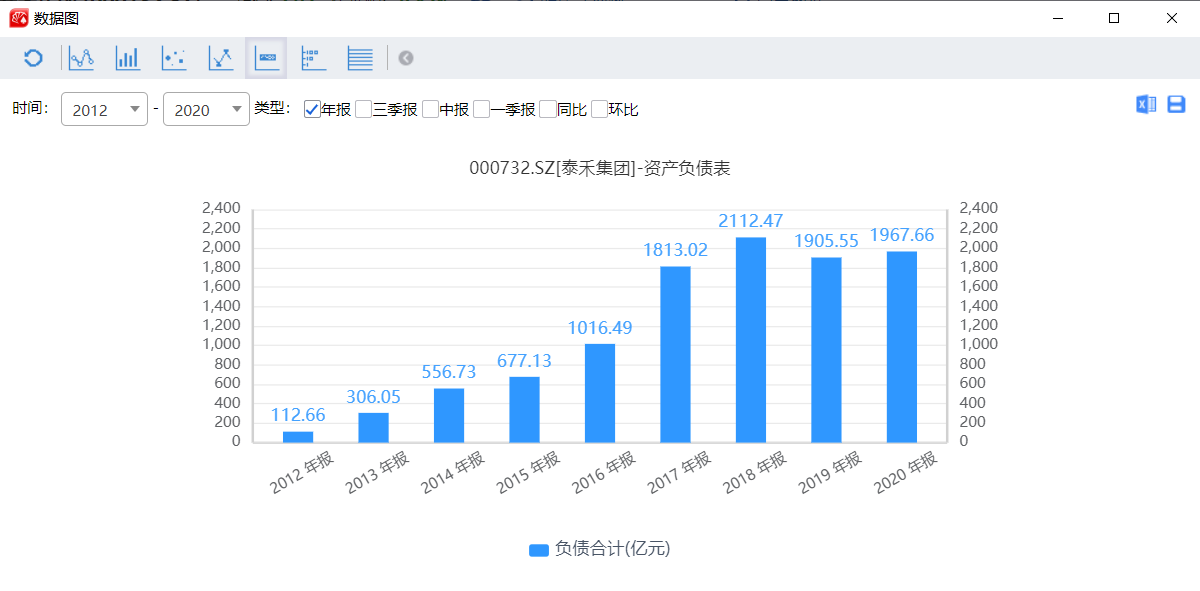Viewport: 1200px width, 591px height.
Task: Click the save disk icon
Action: click(x=1176, y=105)
